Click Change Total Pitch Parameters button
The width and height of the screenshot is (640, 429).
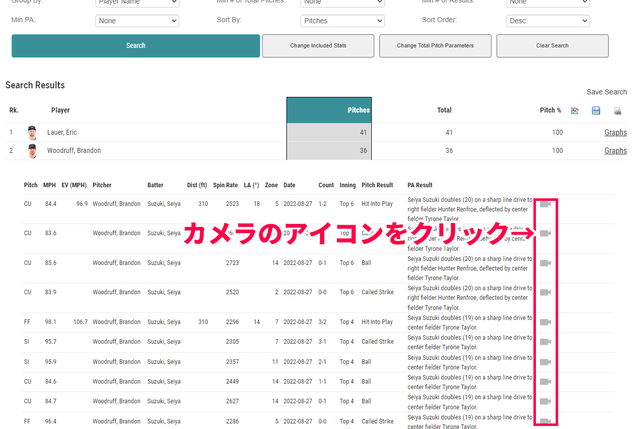pos(435,46)
